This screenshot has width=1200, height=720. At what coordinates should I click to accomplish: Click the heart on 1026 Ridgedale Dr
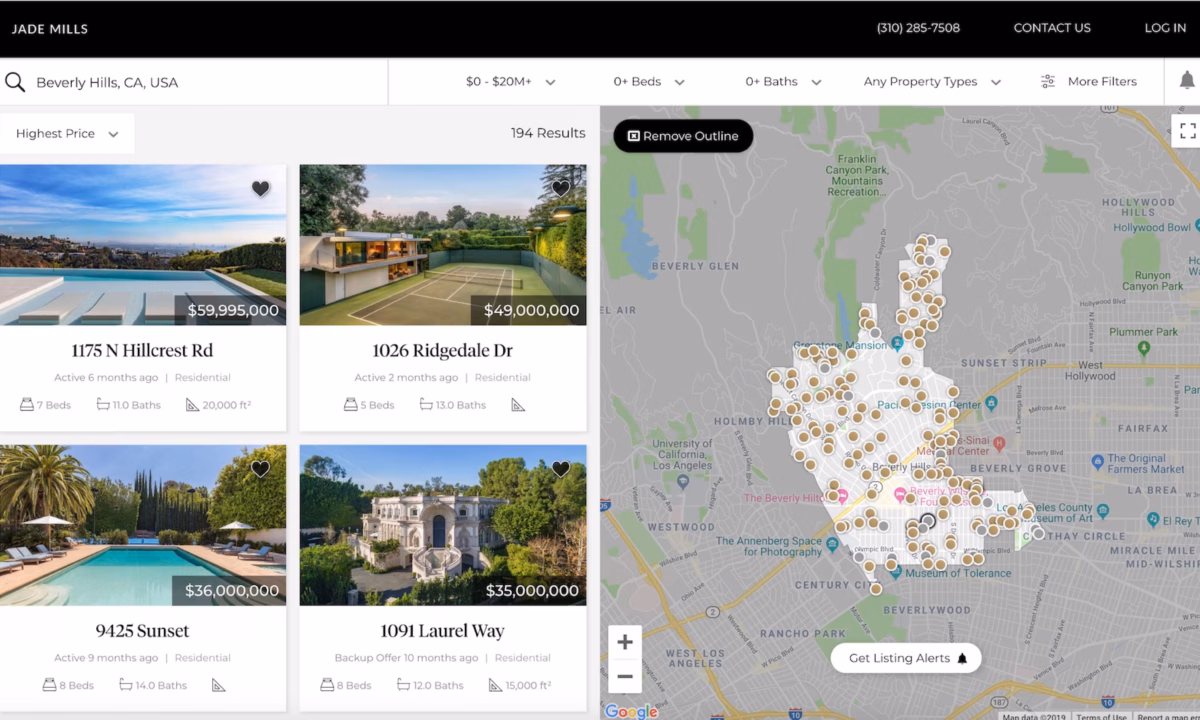[x=560, y=188]
